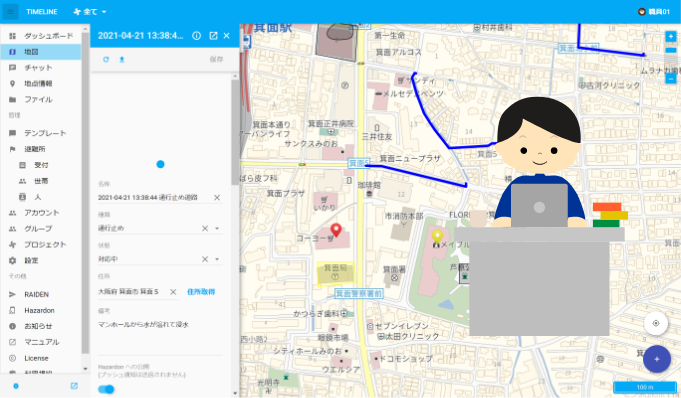
Task: Open RAIDEN in the sidebar
Action: [x=40, y=295]
